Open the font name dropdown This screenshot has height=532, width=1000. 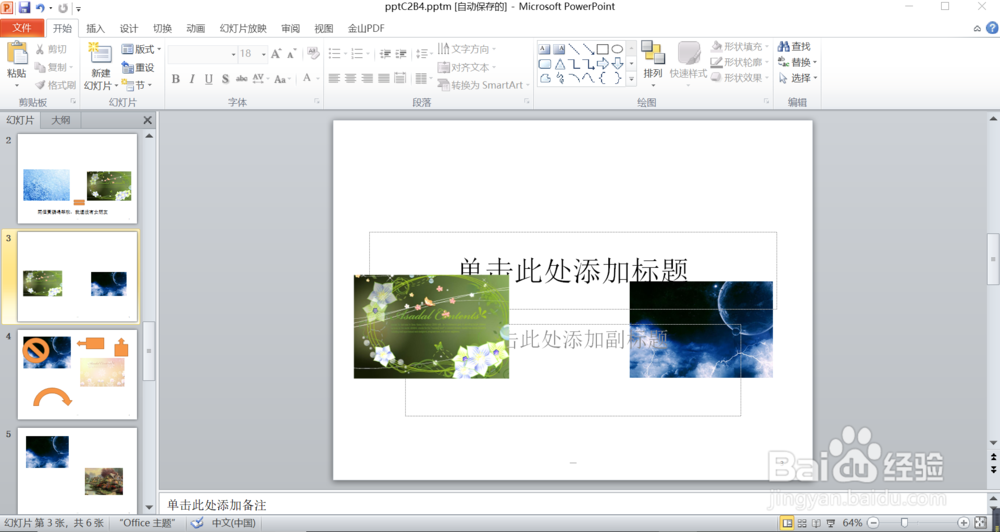click(x=233, y=55)
